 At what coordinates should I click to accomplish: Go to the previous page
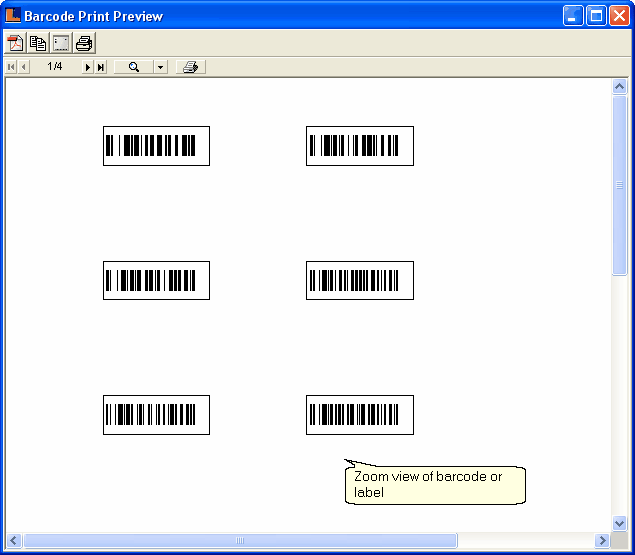click(x=24, y=67)
